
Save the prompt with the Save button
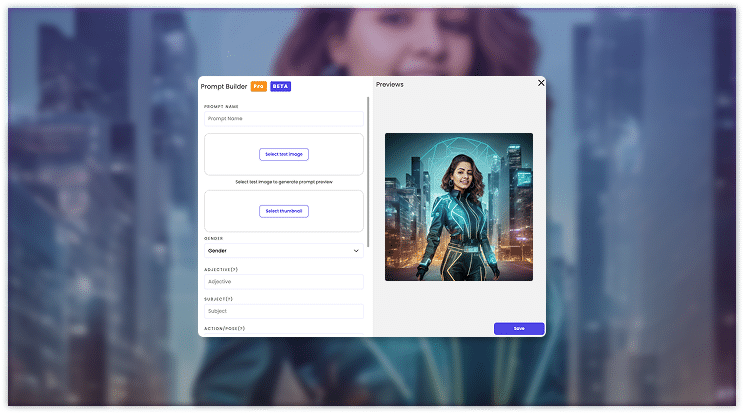[518, 328]
